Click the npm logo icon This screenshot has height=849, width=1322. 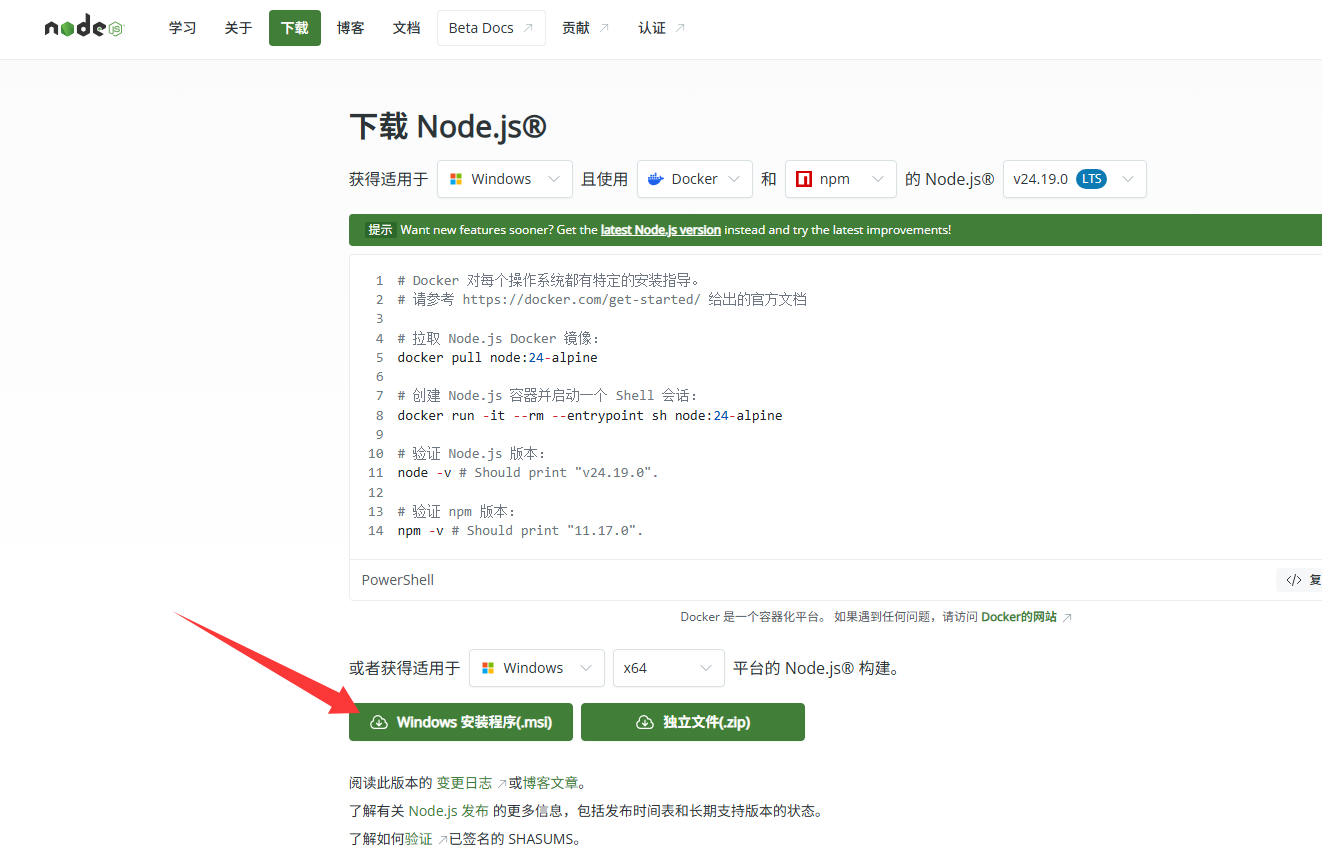(x=803, y=179)
